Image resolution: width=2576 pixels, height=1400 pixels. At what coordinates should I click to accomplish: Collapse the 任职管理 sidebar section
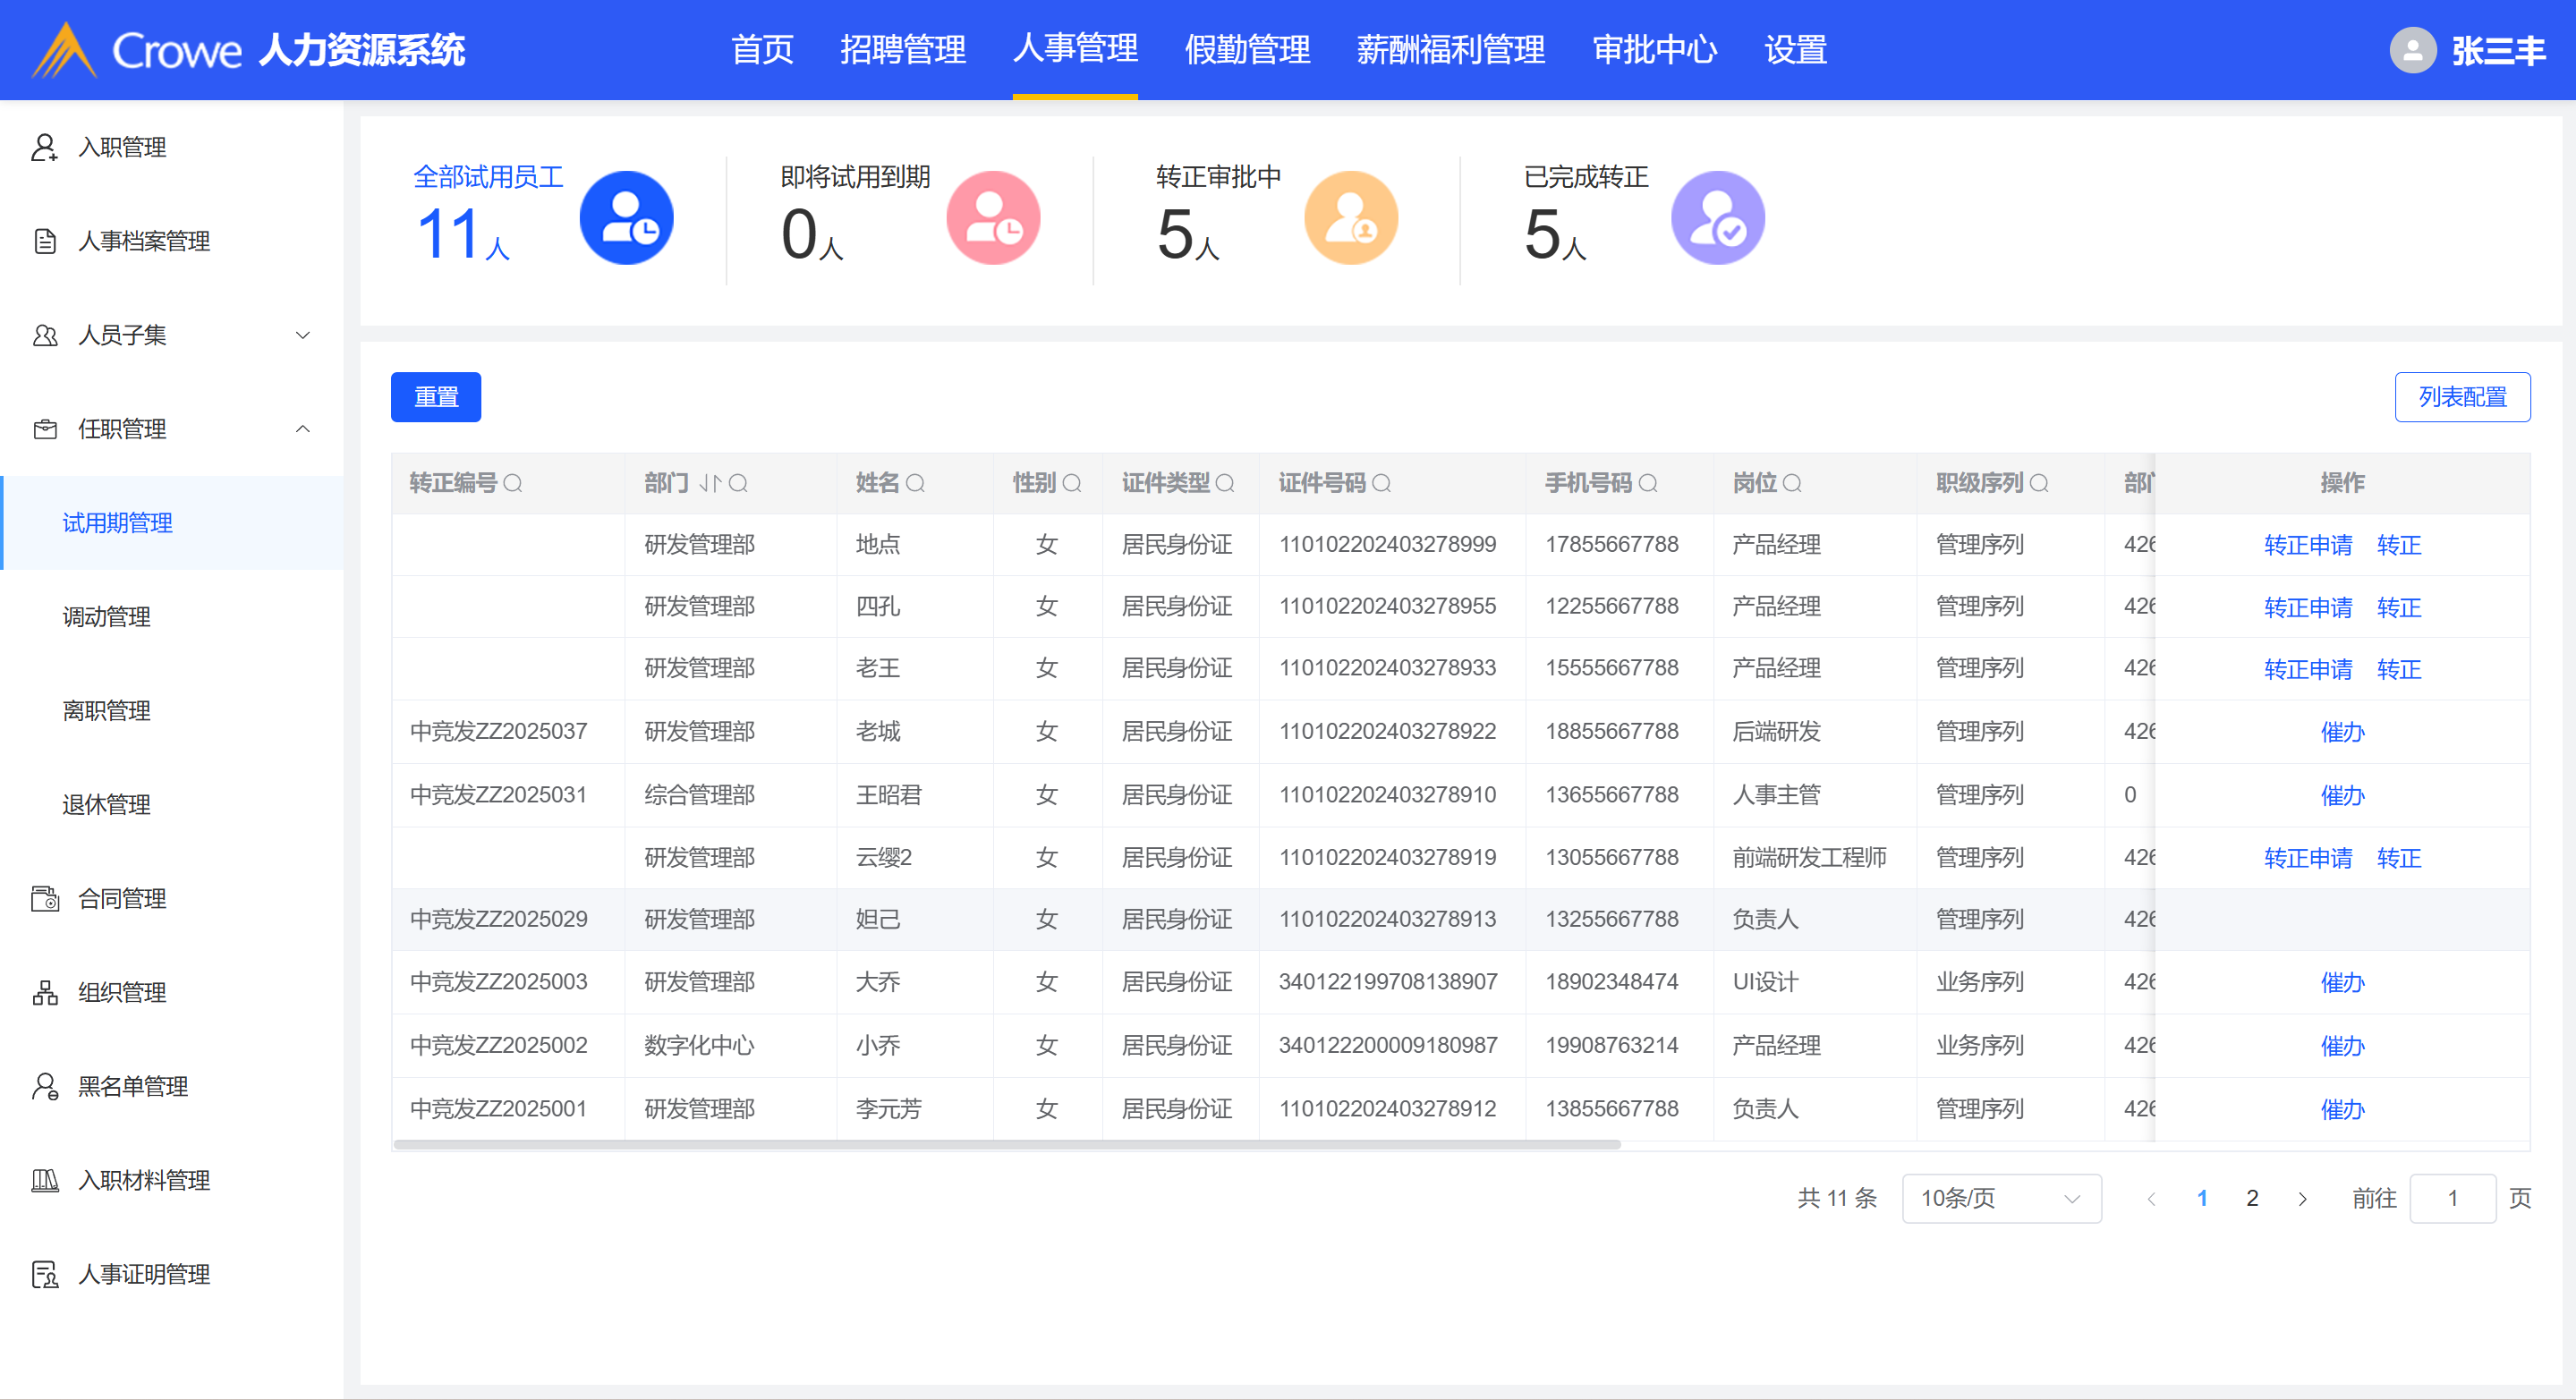pos(302,429)
